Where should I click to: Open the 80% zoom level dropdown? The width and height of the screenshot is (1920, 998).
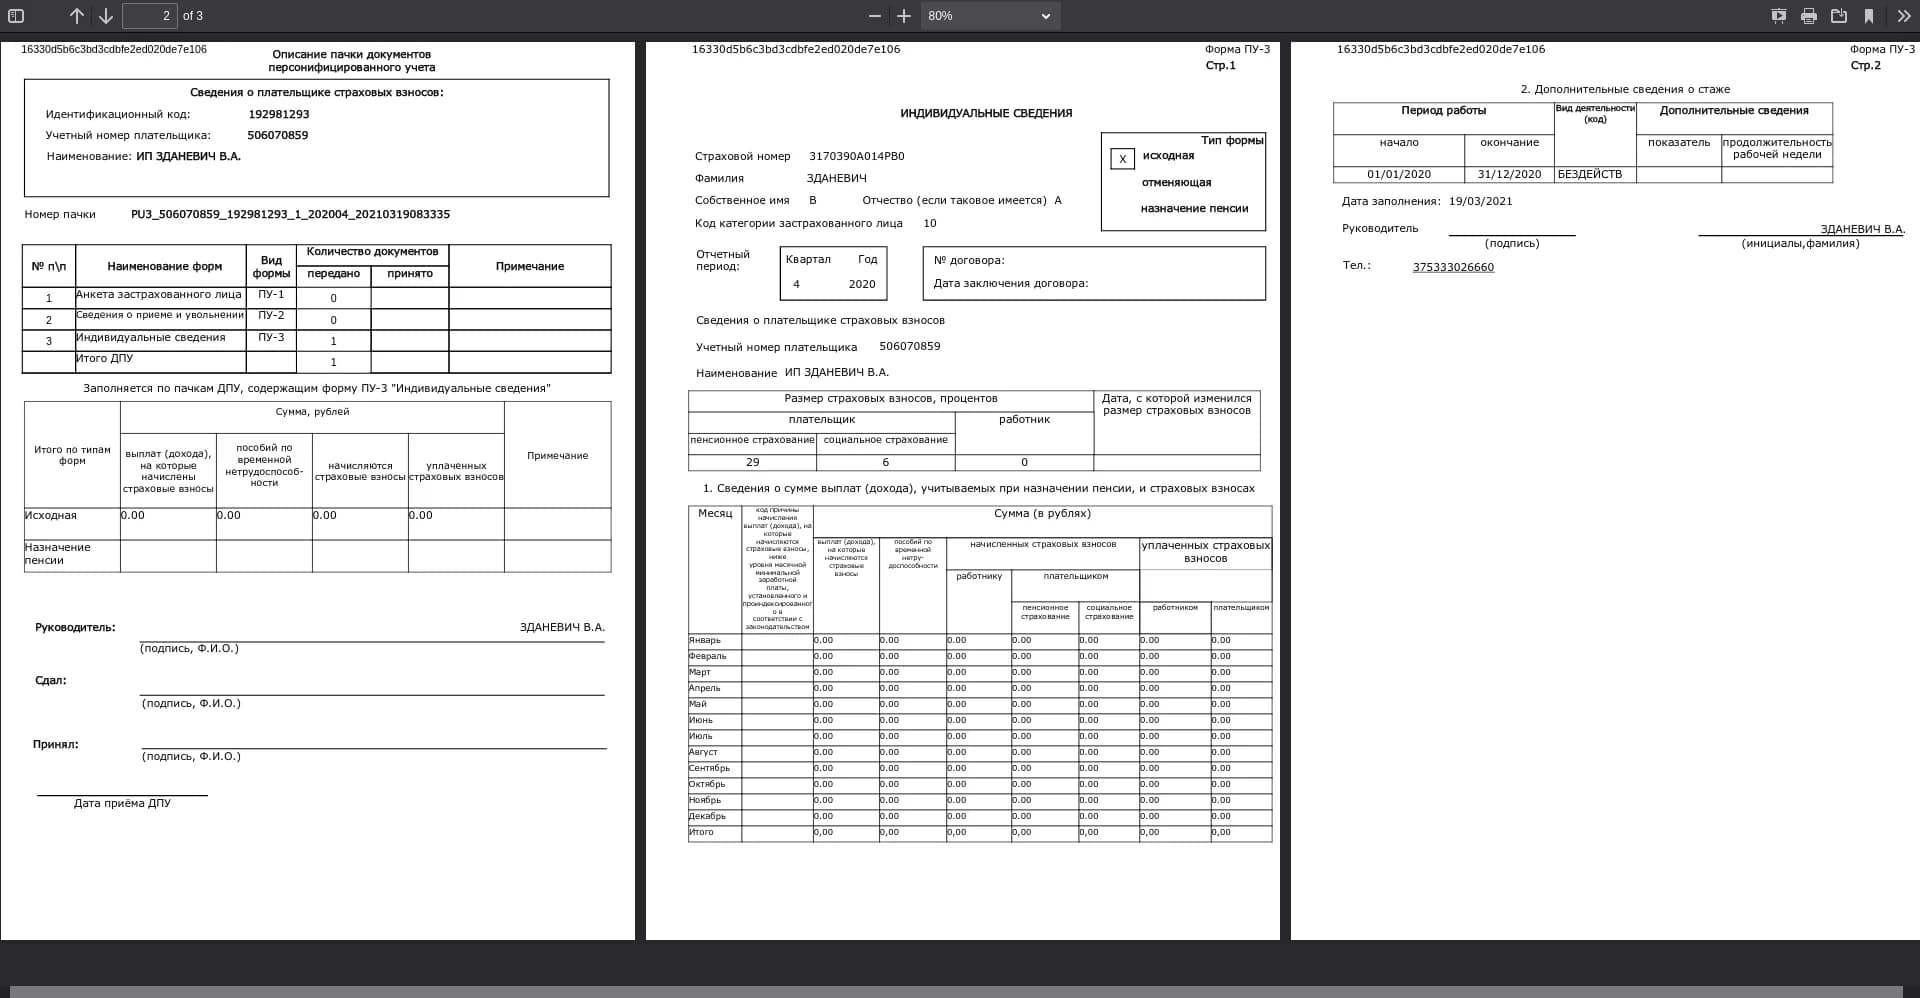989,16
